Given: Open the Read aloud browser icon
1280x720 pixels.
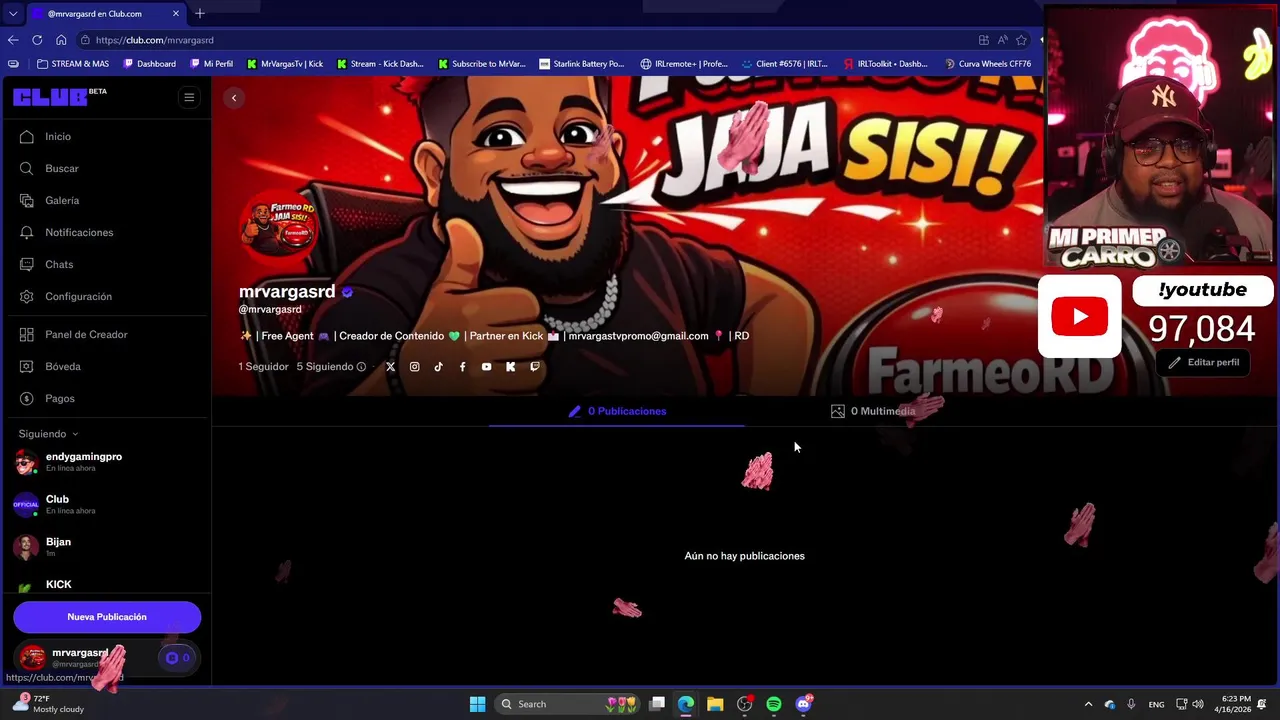Looking at the screenshot, I should [1002, 40].
